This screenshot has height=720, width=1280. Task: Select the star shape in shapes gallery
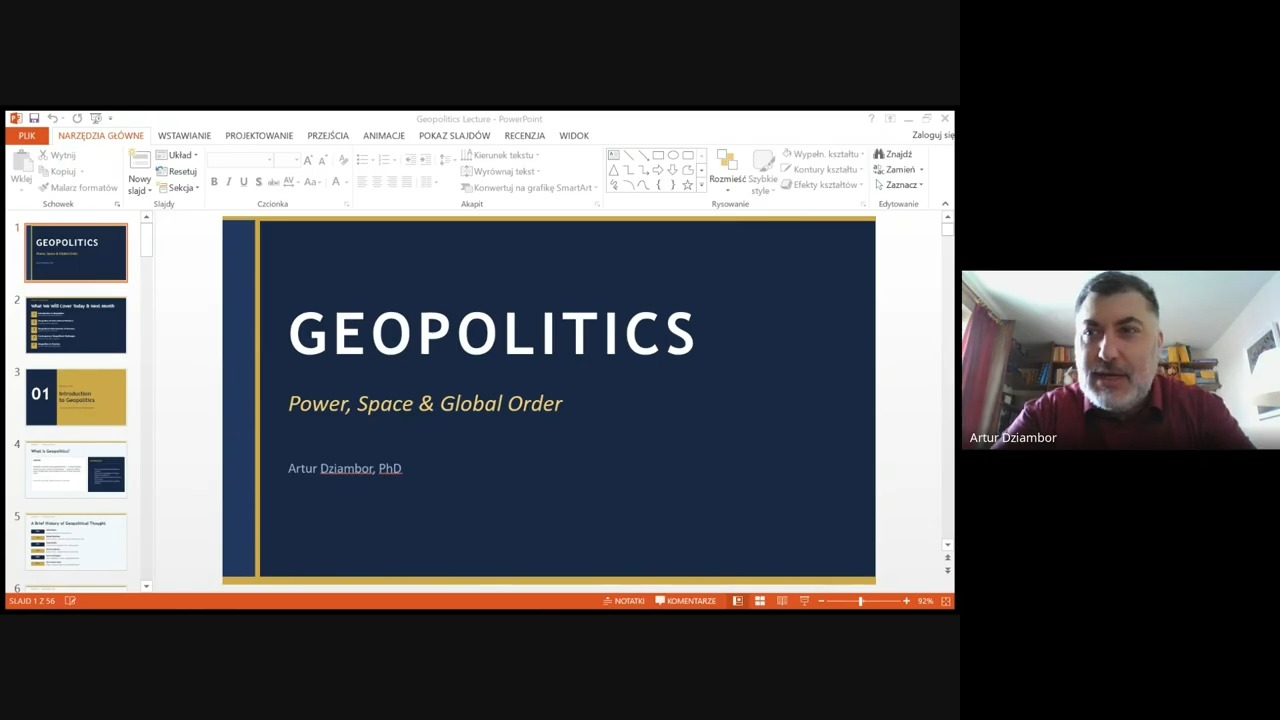687,185
